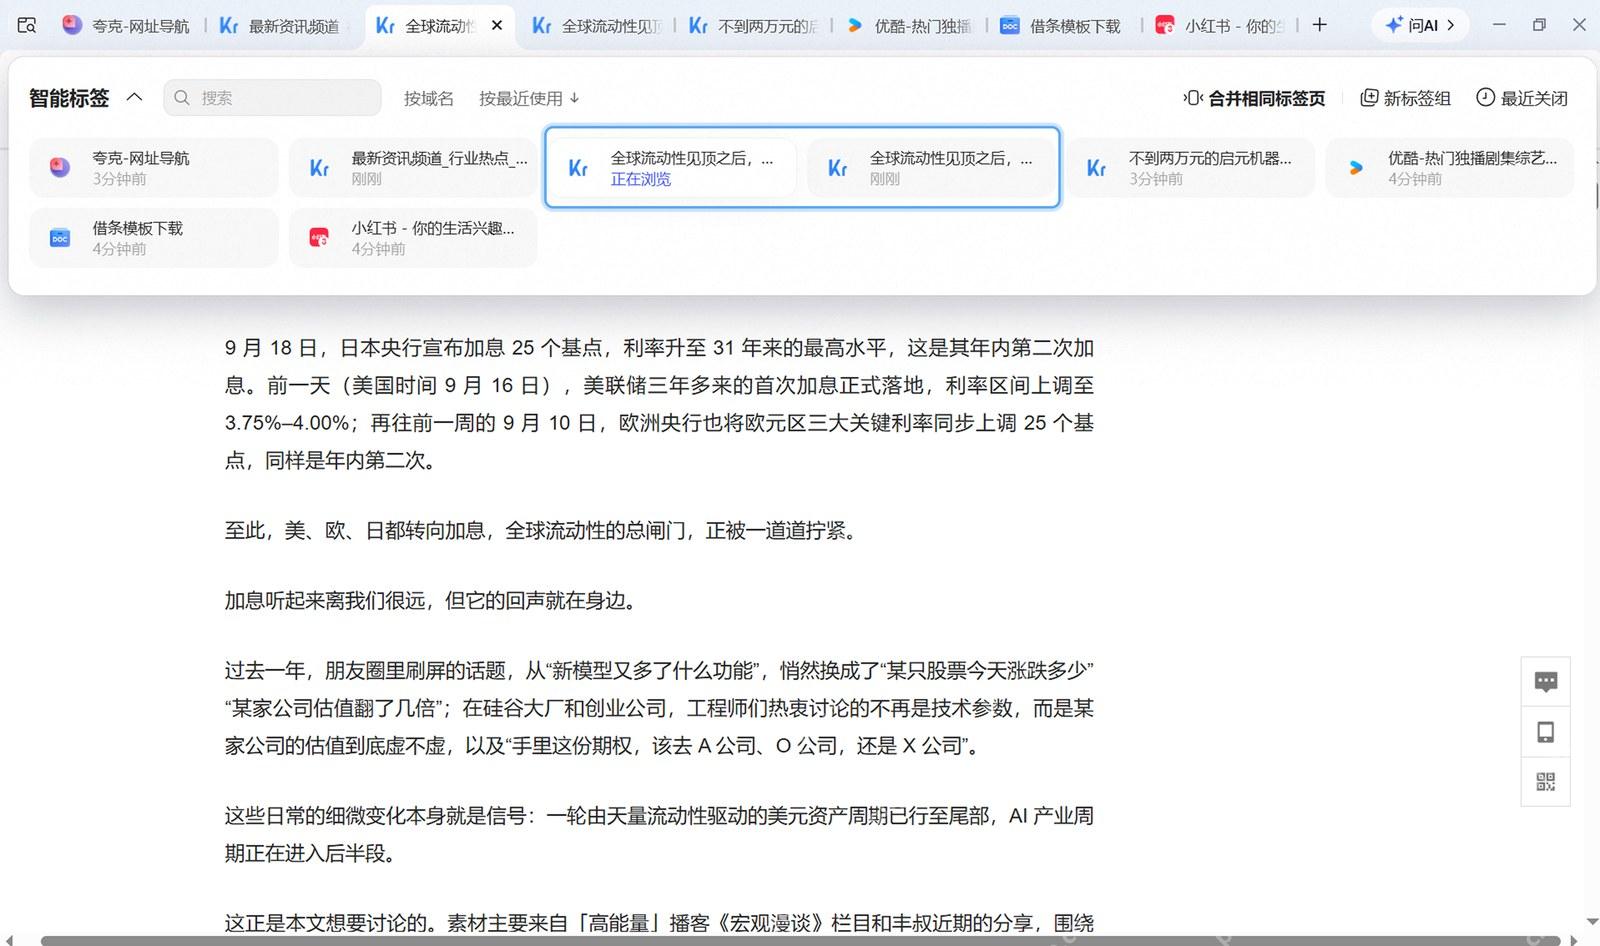Screen dimensions: 1600x946
Task: Switch to the 不到两万元的 tab in the tab strip
Action: point(755,25)
